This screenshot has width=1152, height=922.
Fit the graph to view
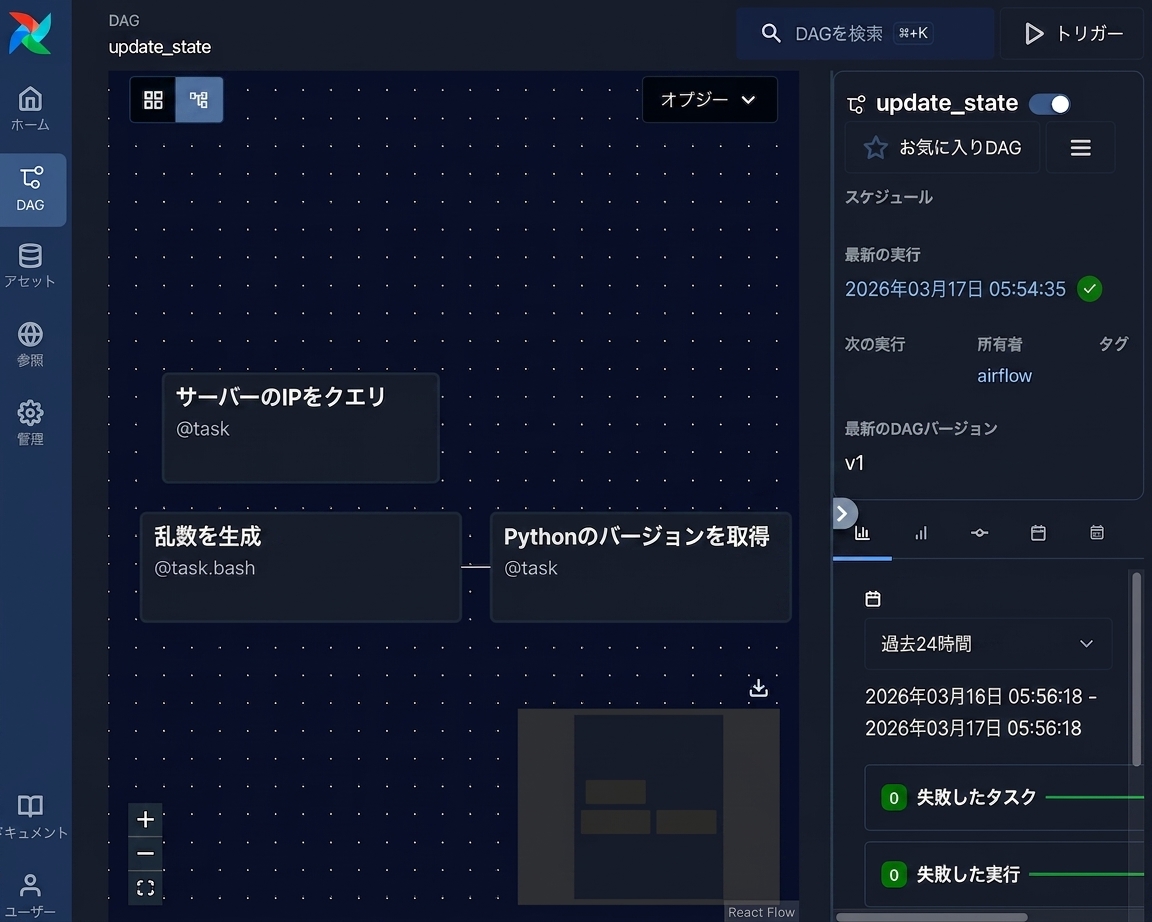[x=145, y=888]
